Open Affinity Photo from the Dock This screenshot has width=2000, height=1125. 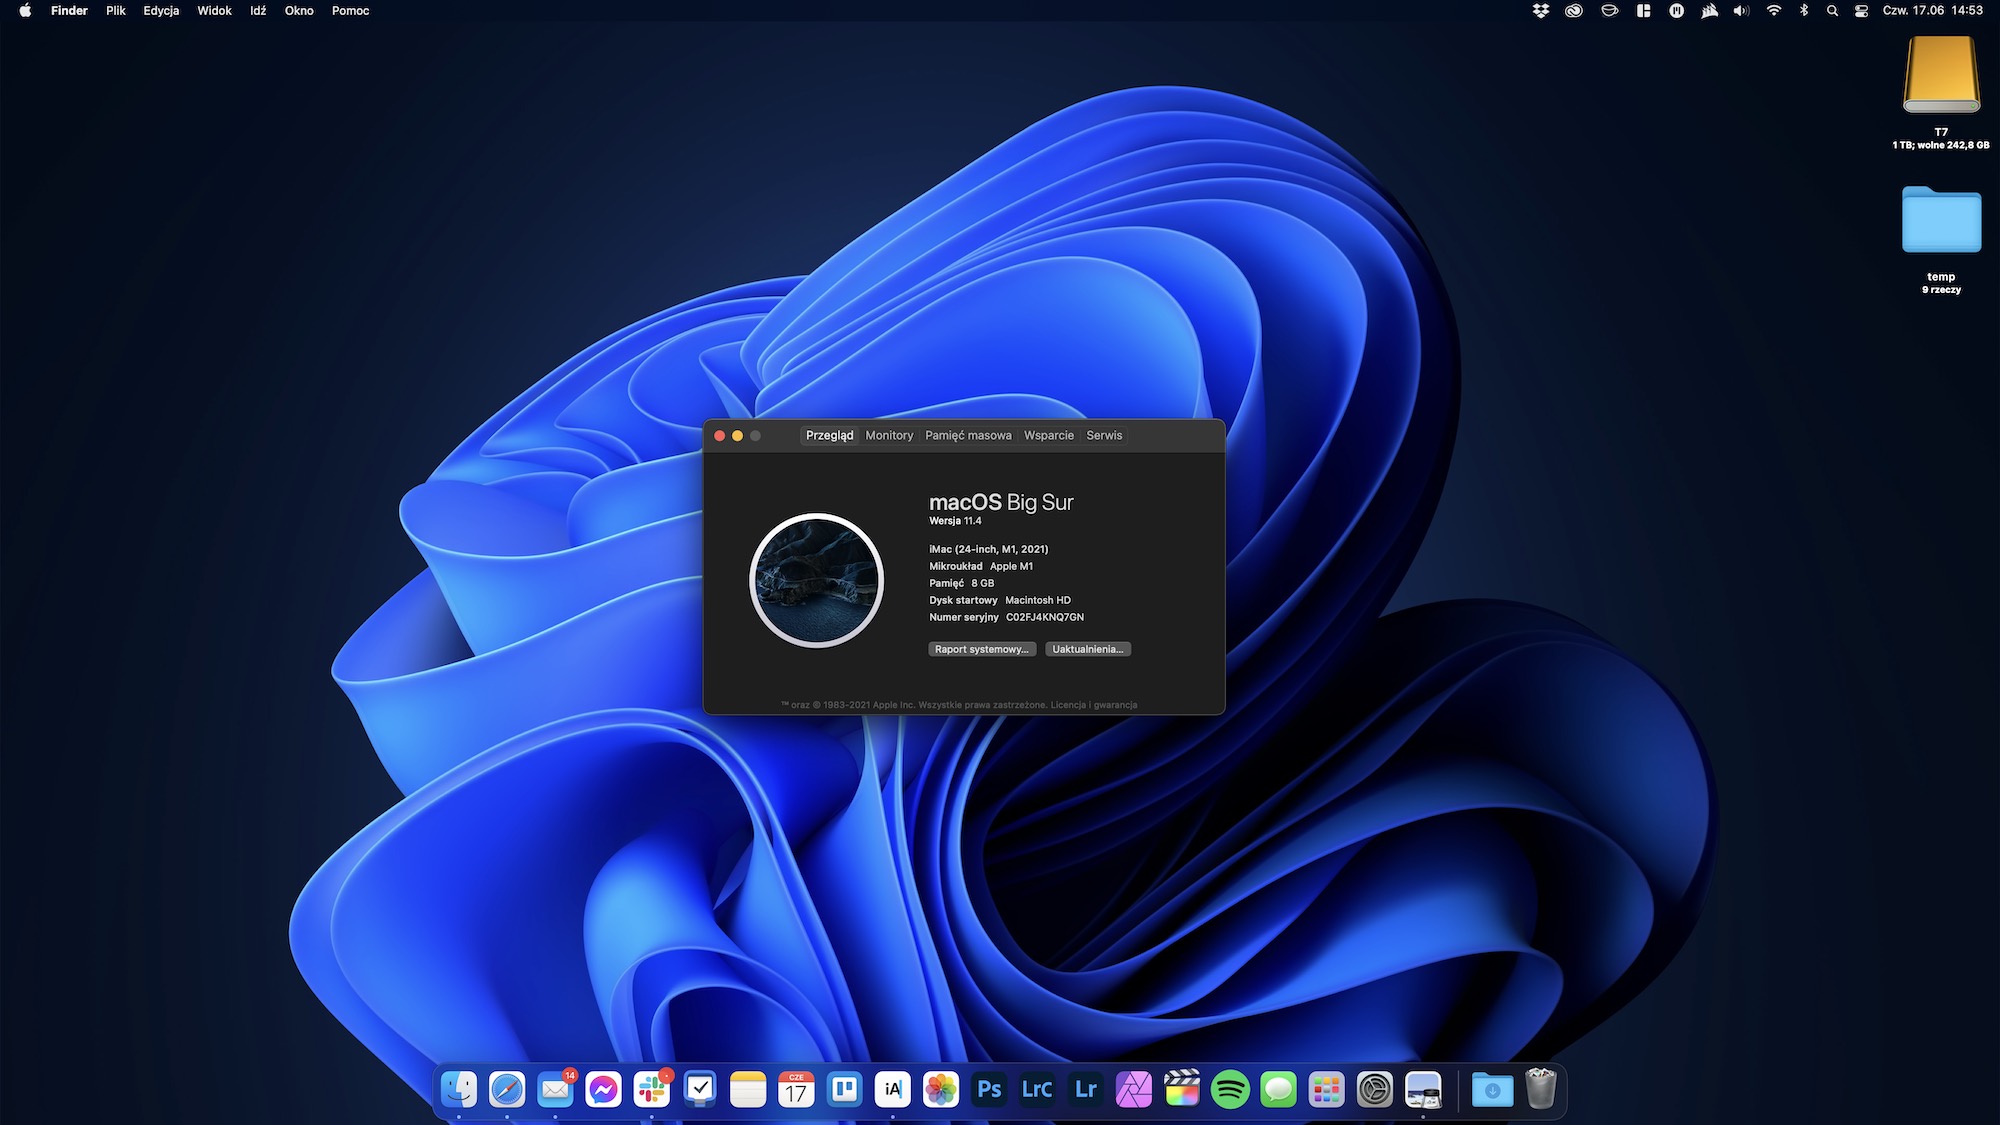1134,1089
